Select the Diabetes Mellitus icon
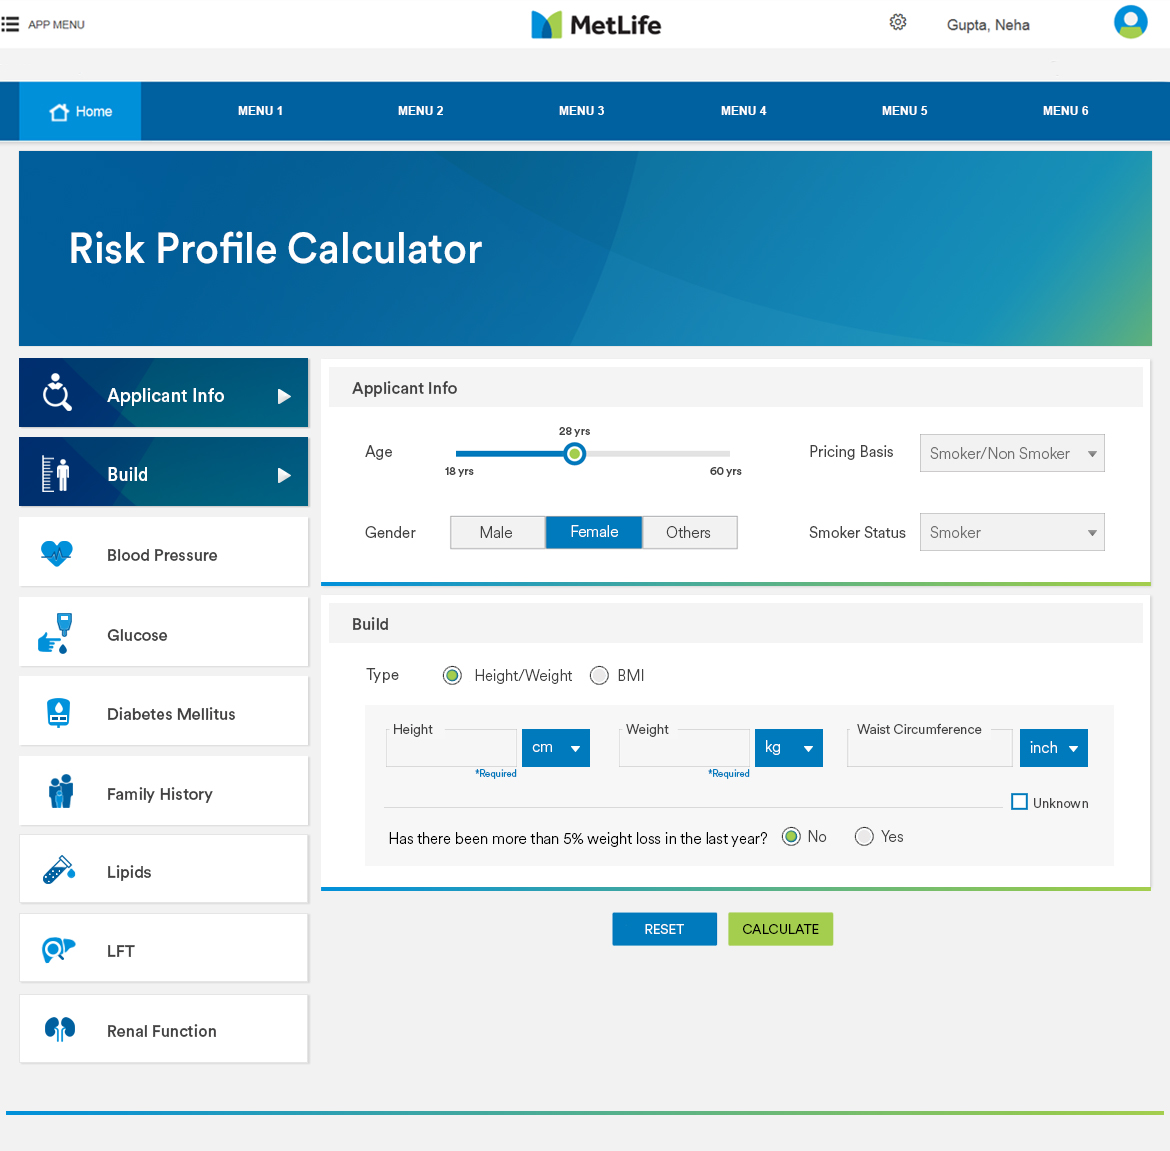The width and height of the screenshot is (1170, 1151). click(59, 712)
